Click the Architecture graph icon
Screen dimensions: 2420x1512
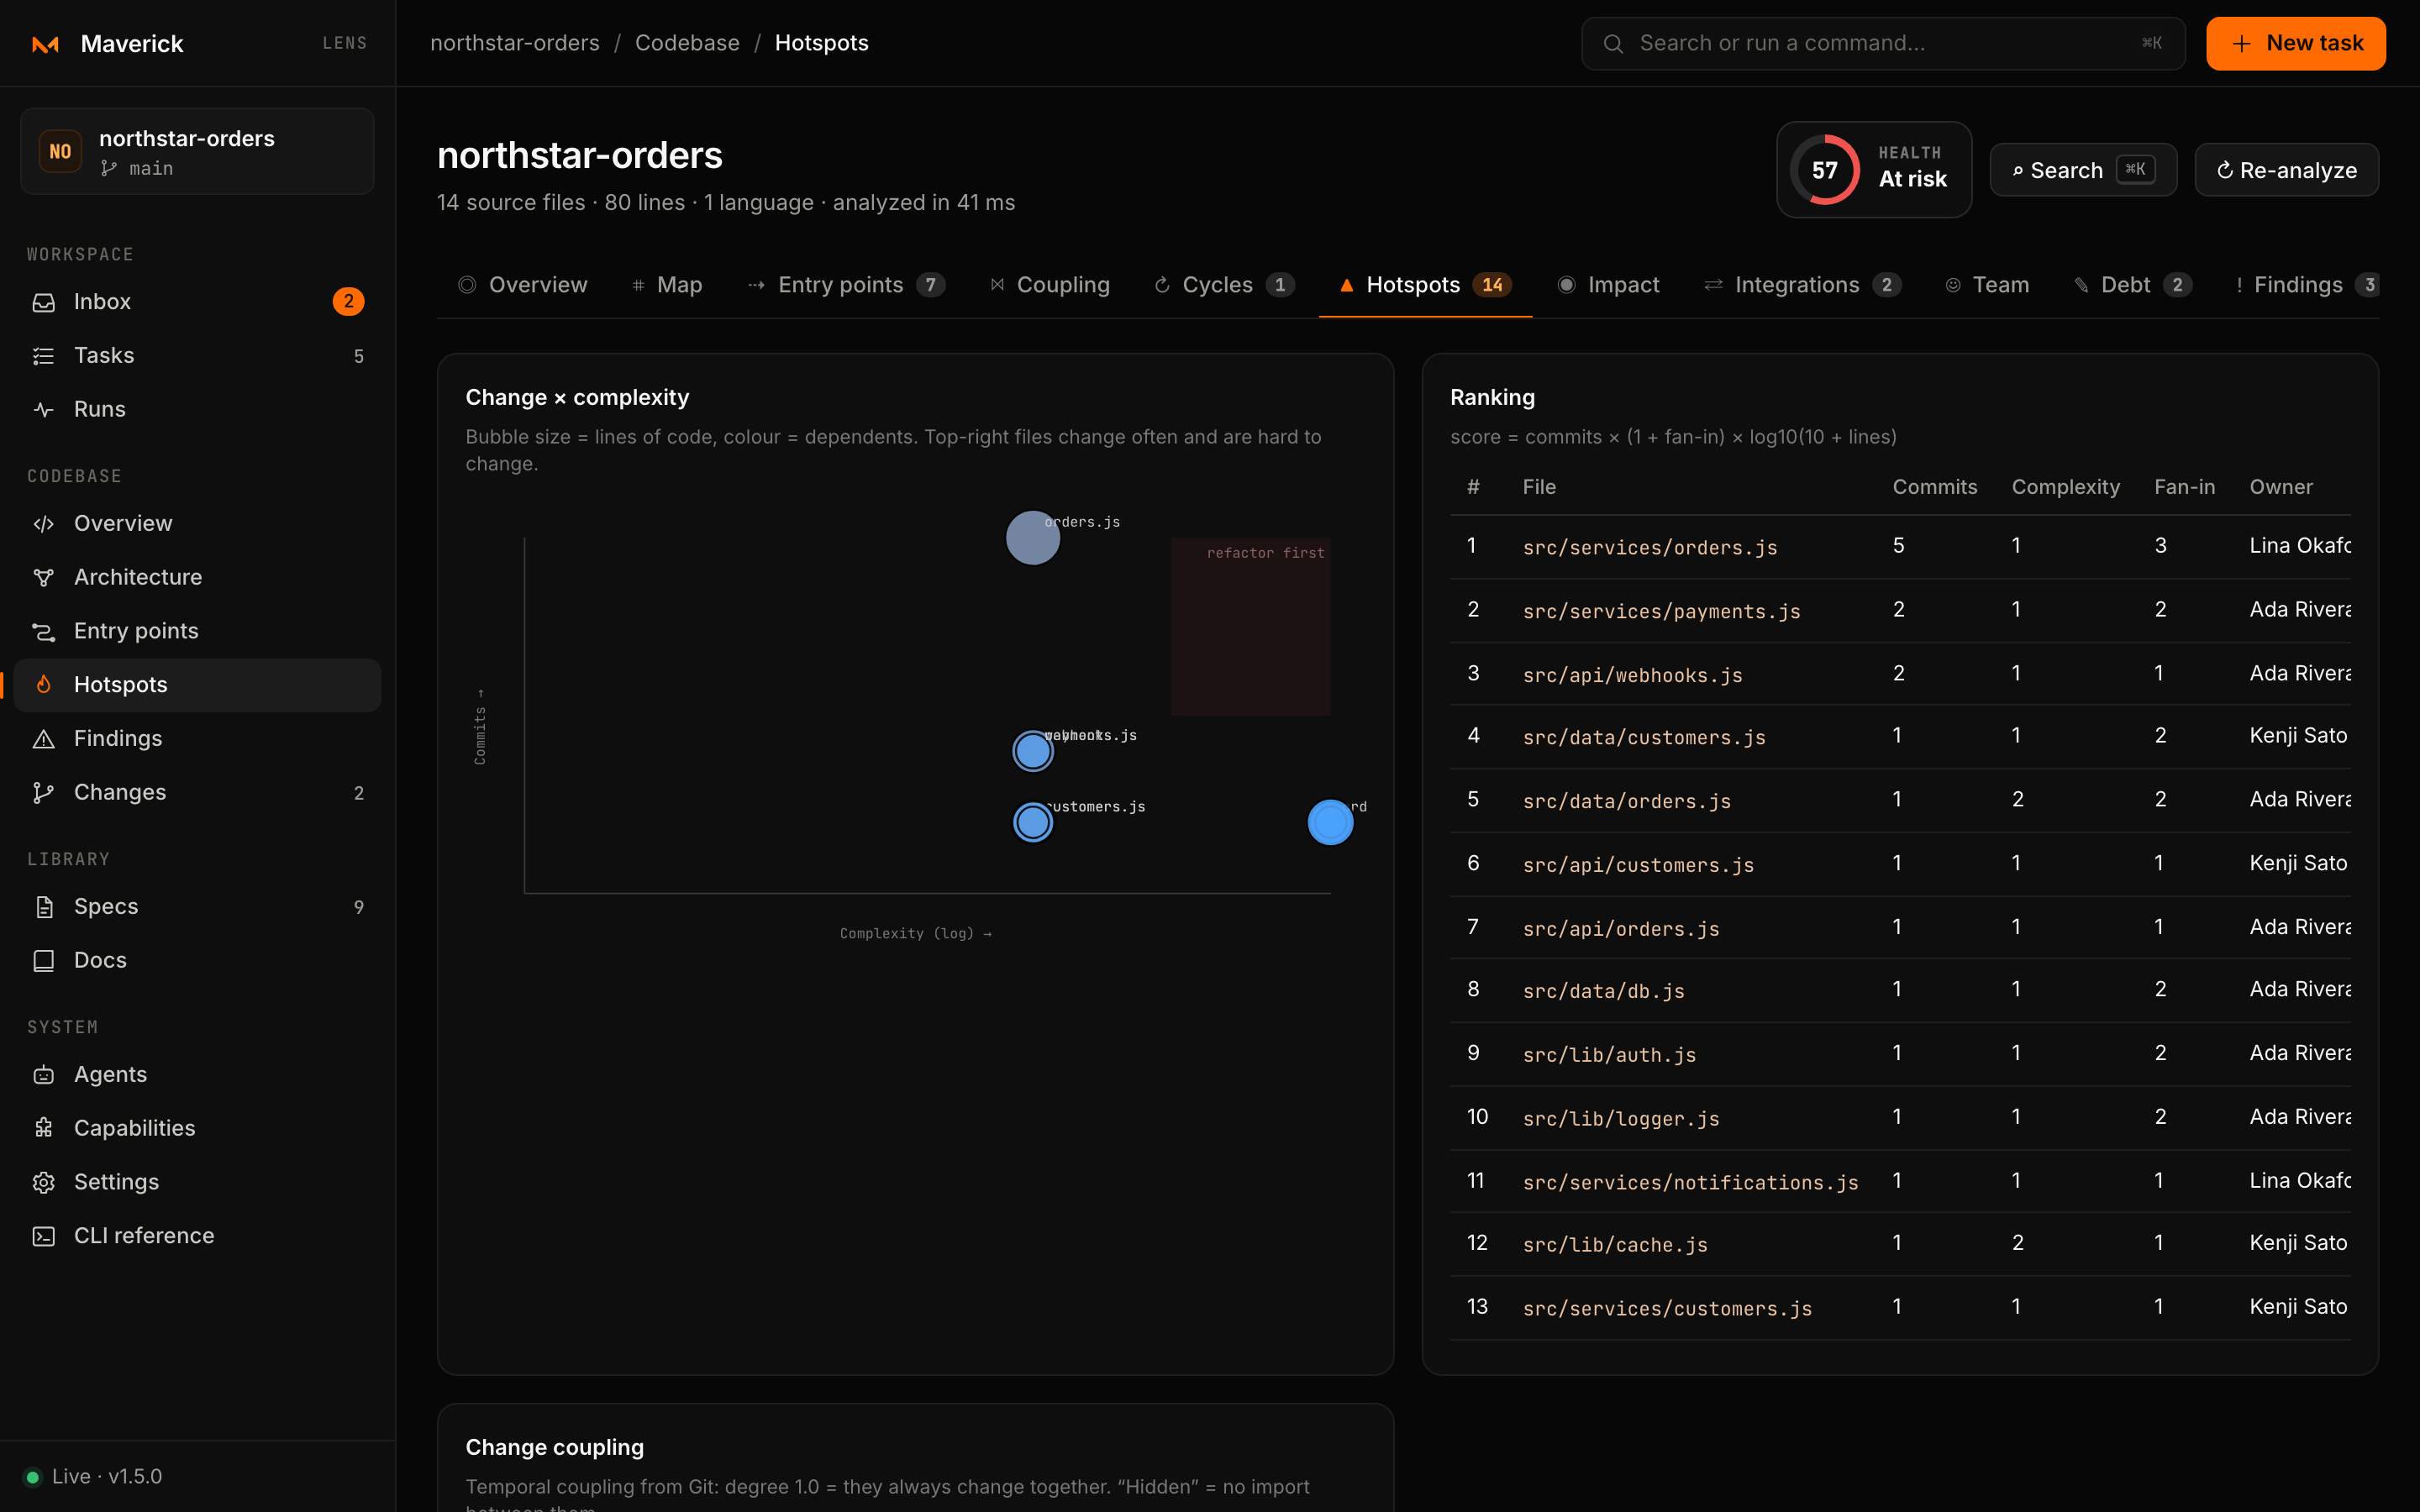click(x=44, y=578)
